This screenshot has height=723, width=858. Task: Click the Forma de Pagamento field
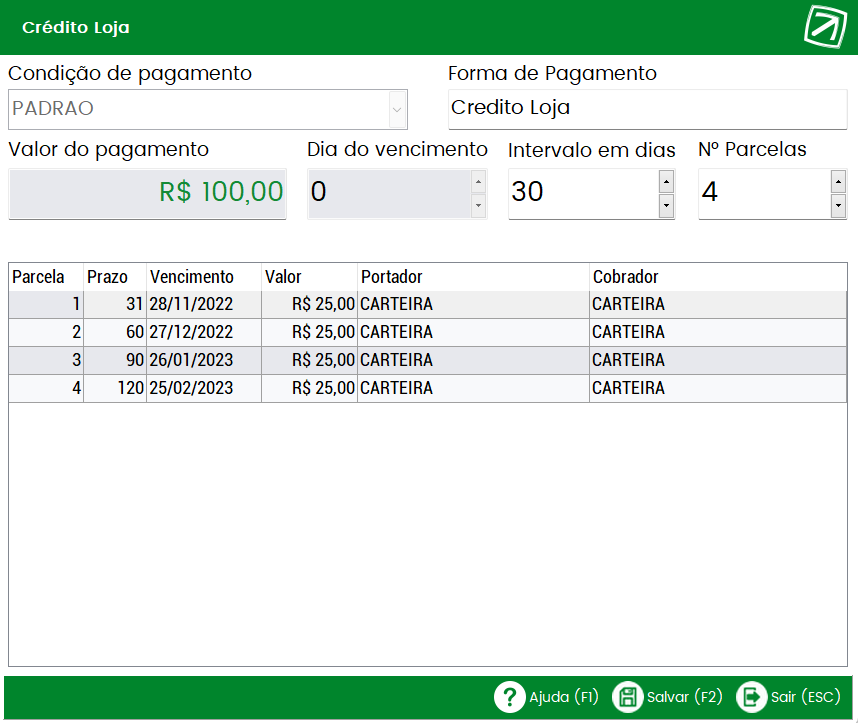647,109
